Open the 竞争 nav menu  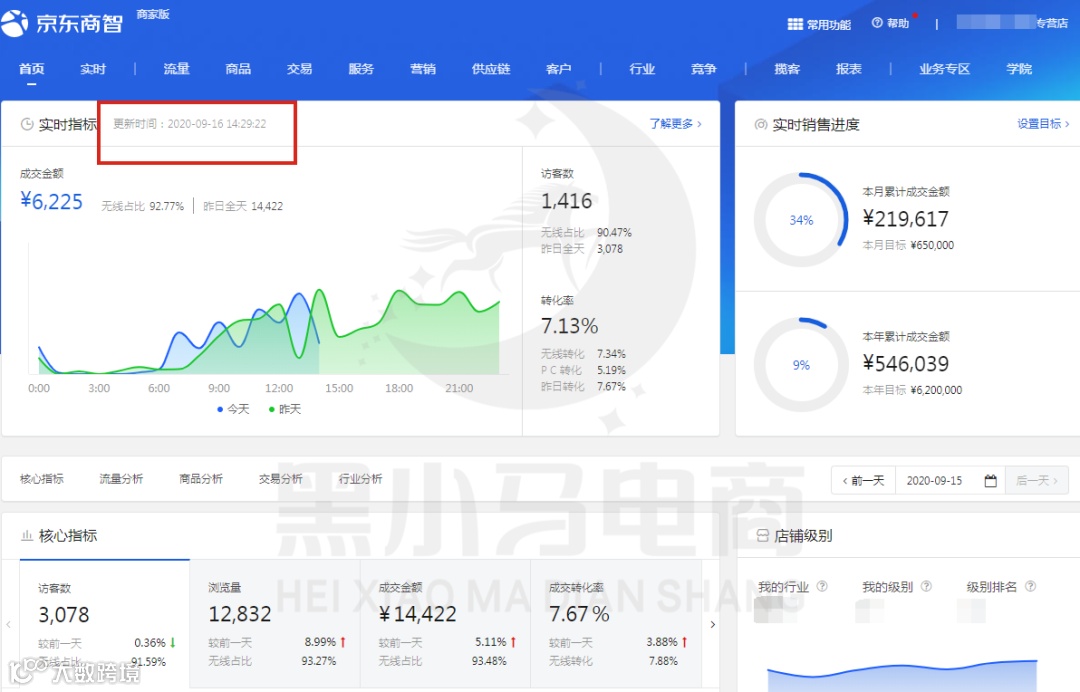(x=704, y=69)
